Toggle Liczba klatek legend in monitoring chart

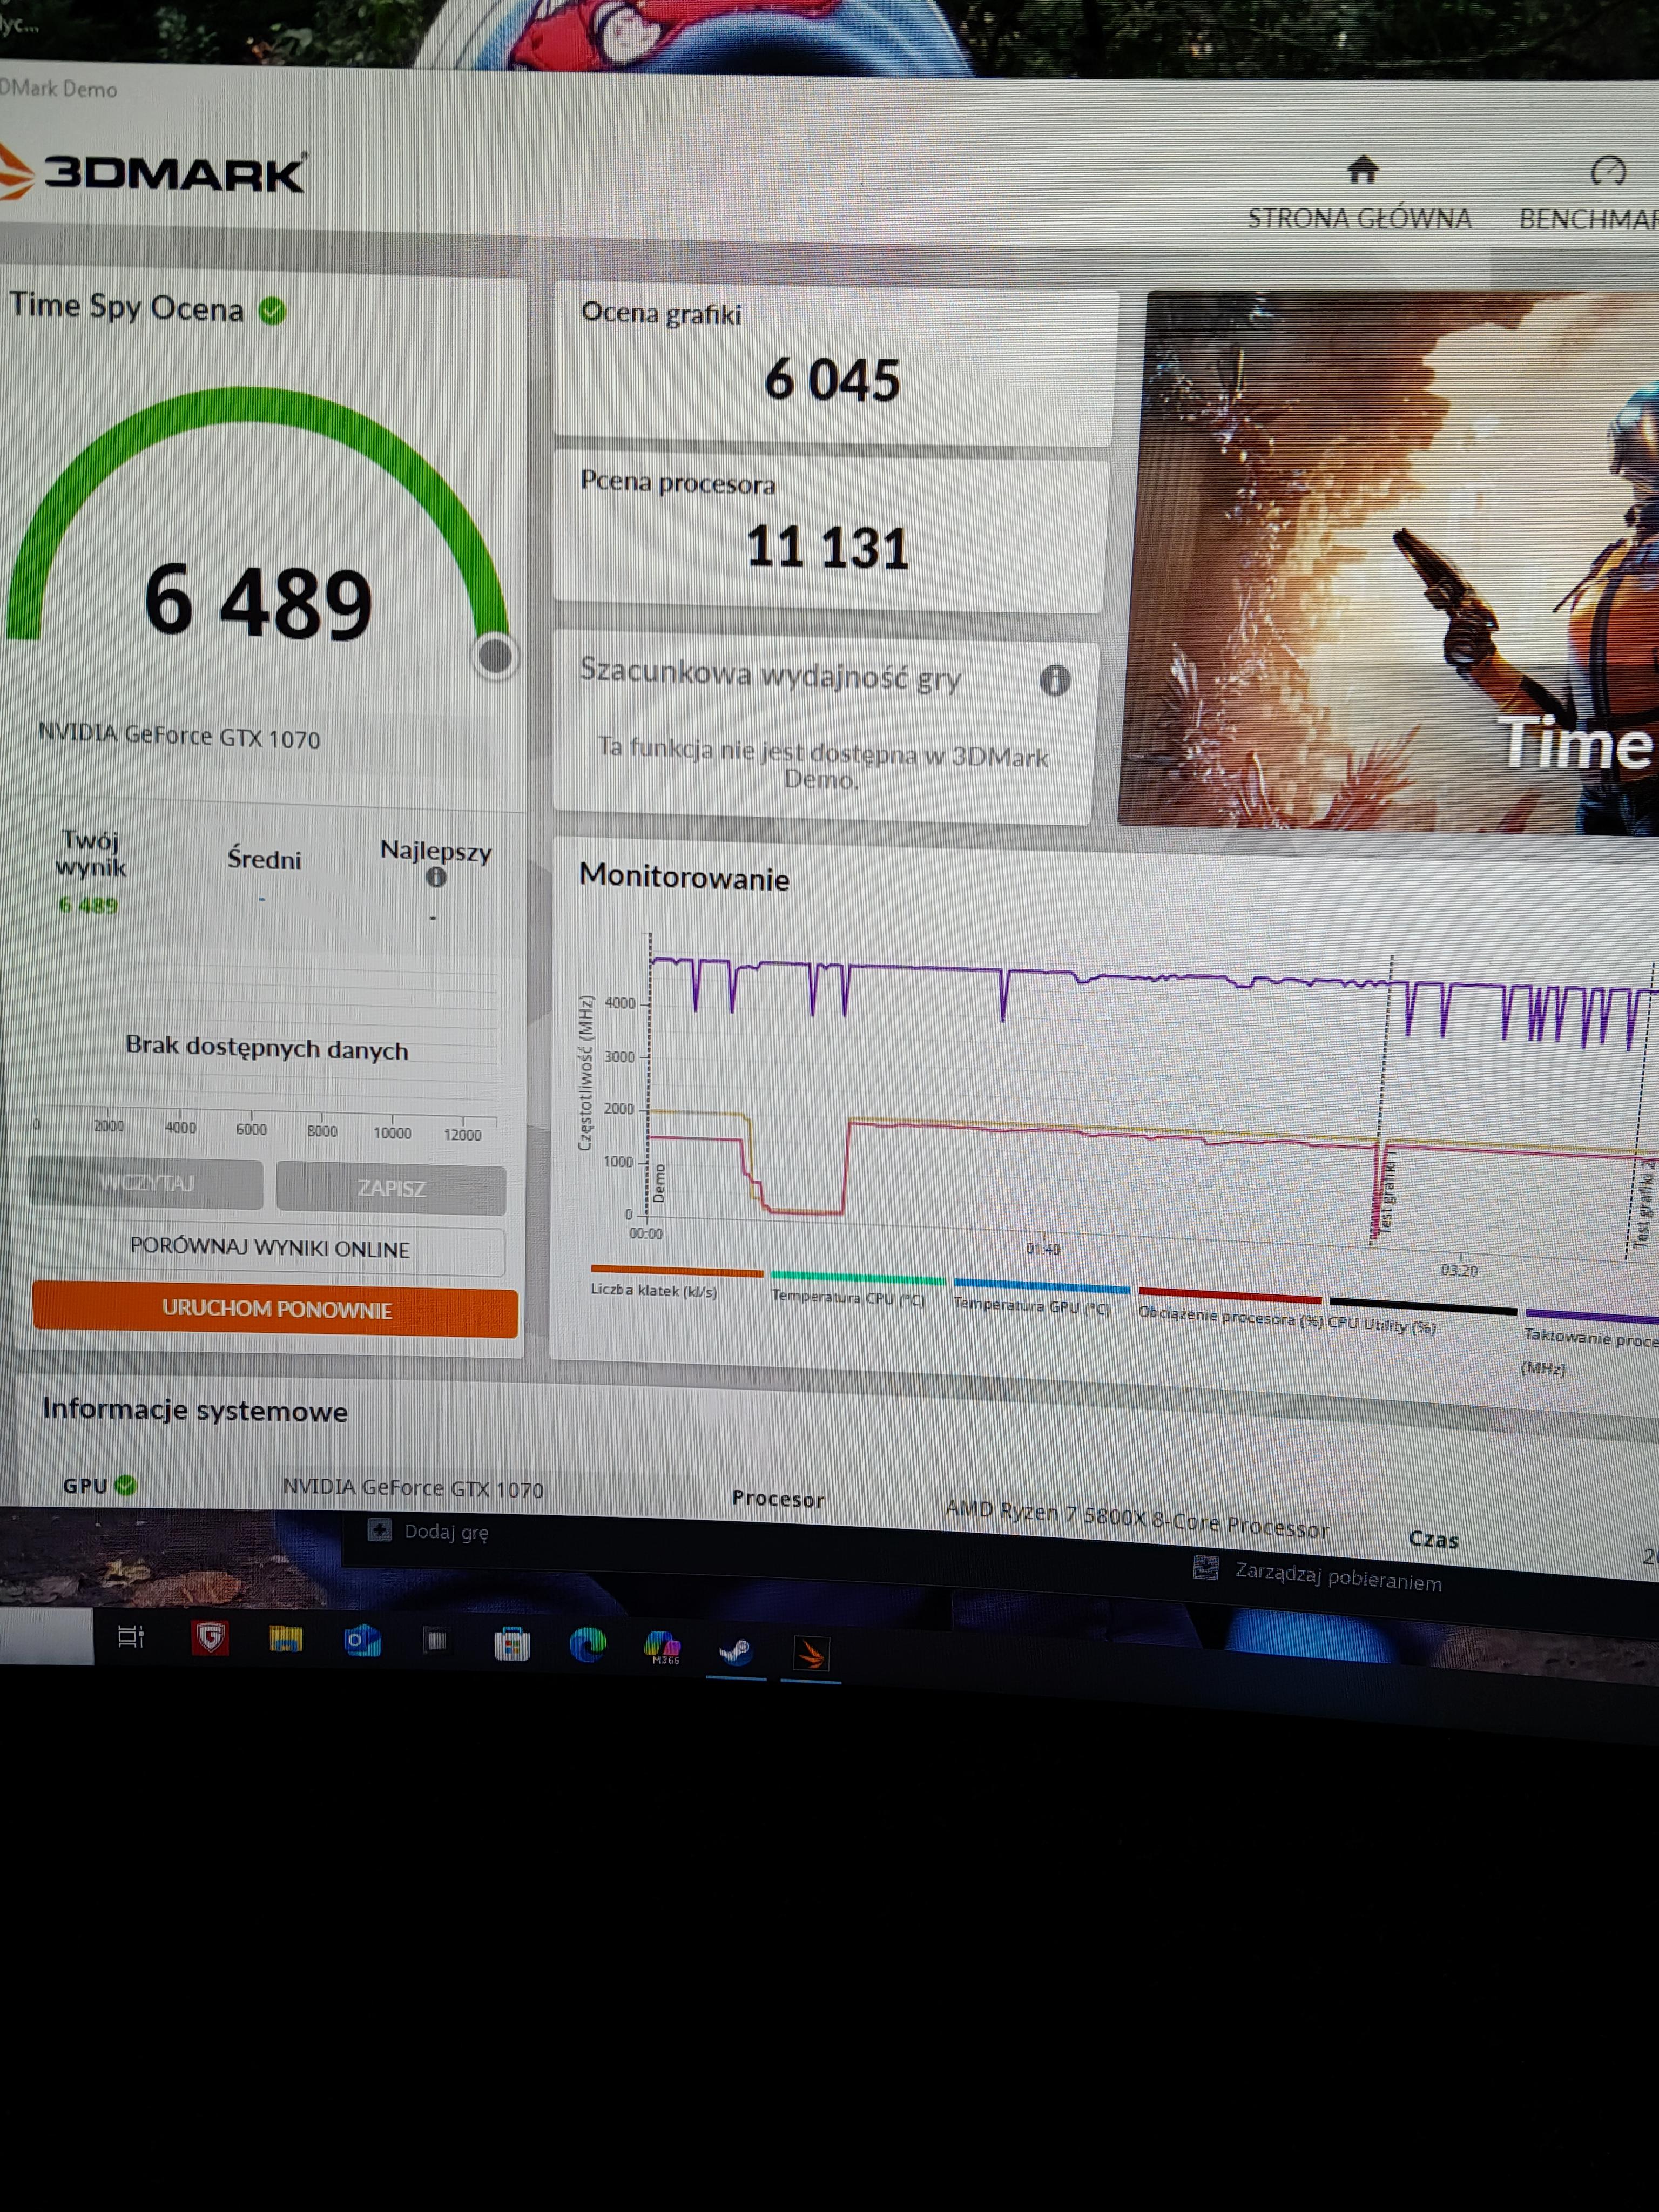tap(654, 1290)
